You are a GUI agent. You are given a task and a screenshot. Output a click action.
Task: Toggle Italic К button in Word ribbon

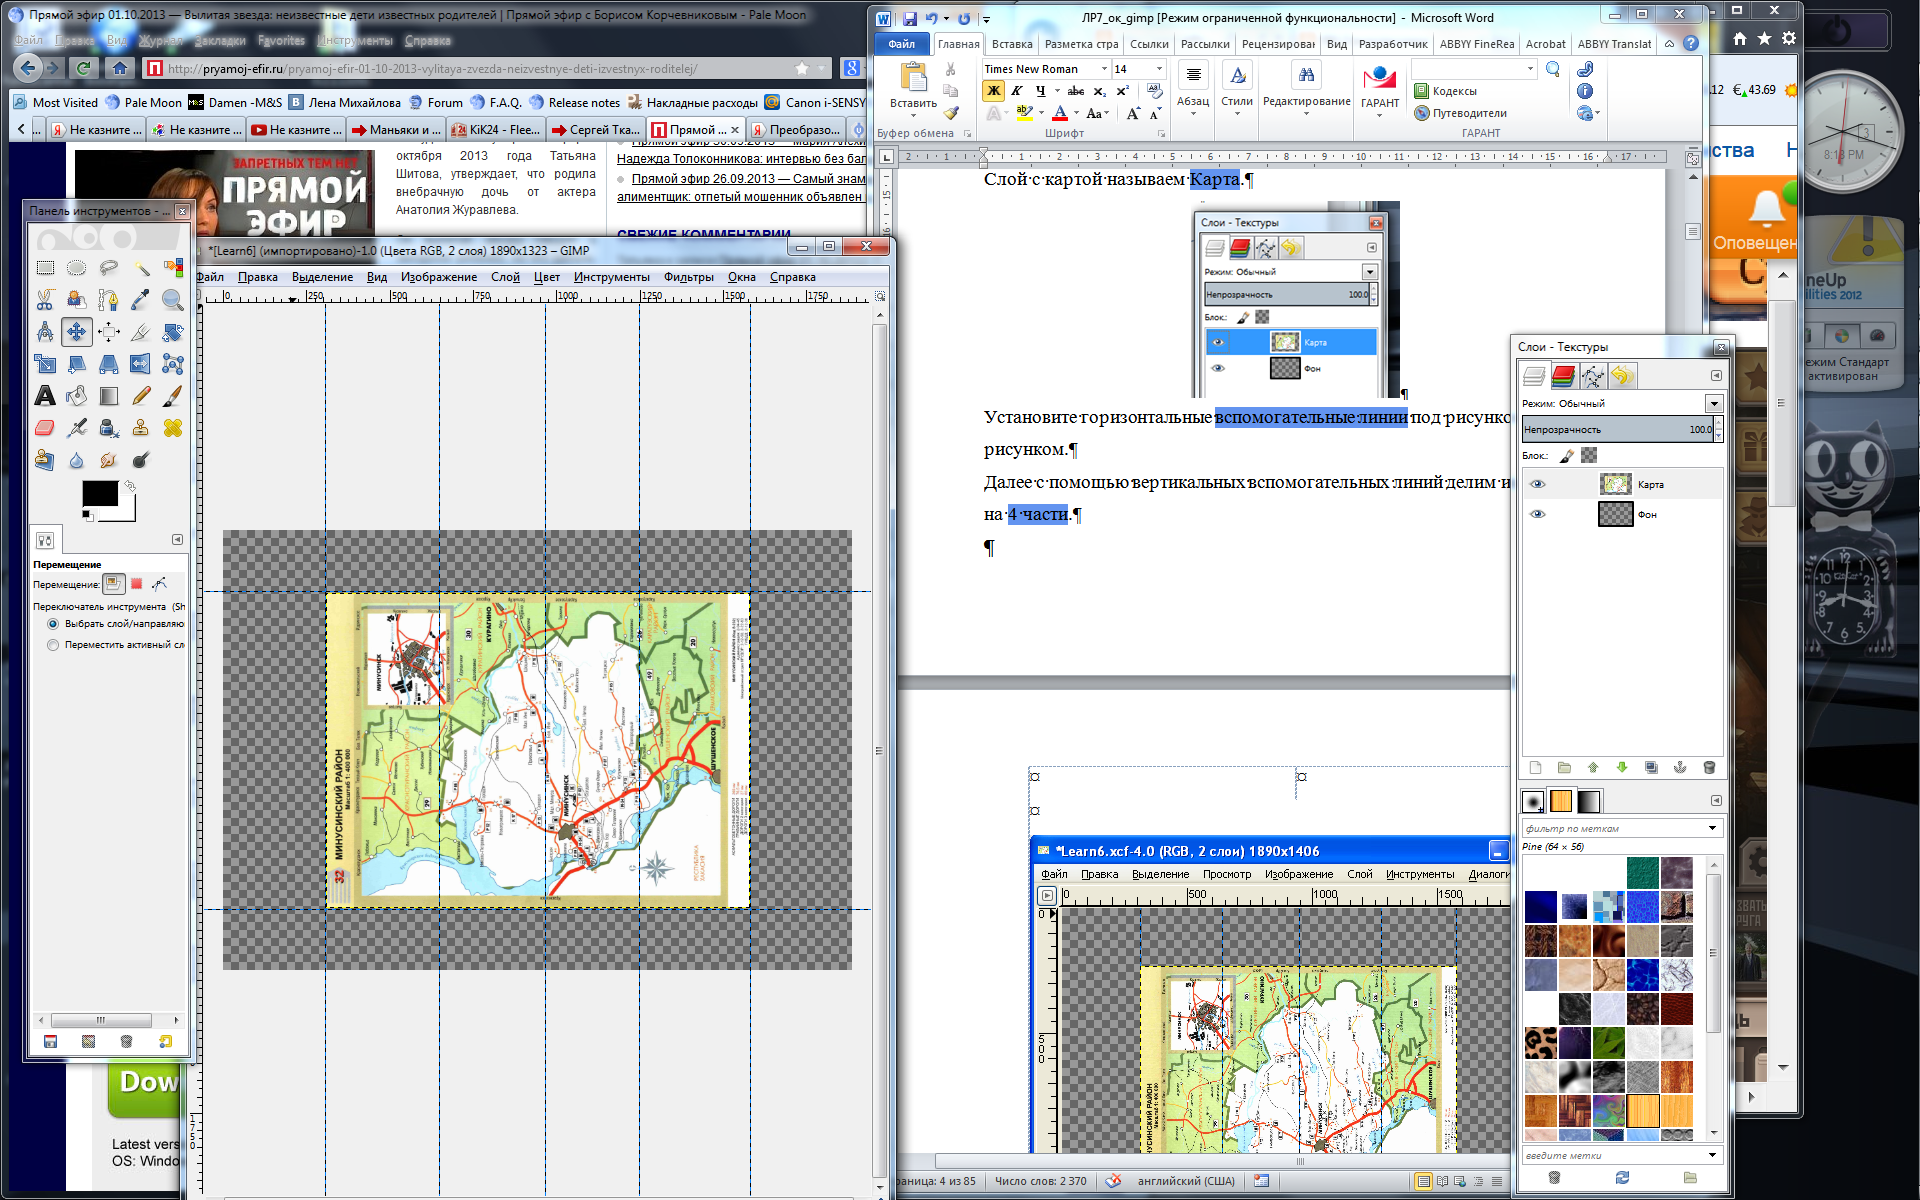coord(1017,91)
